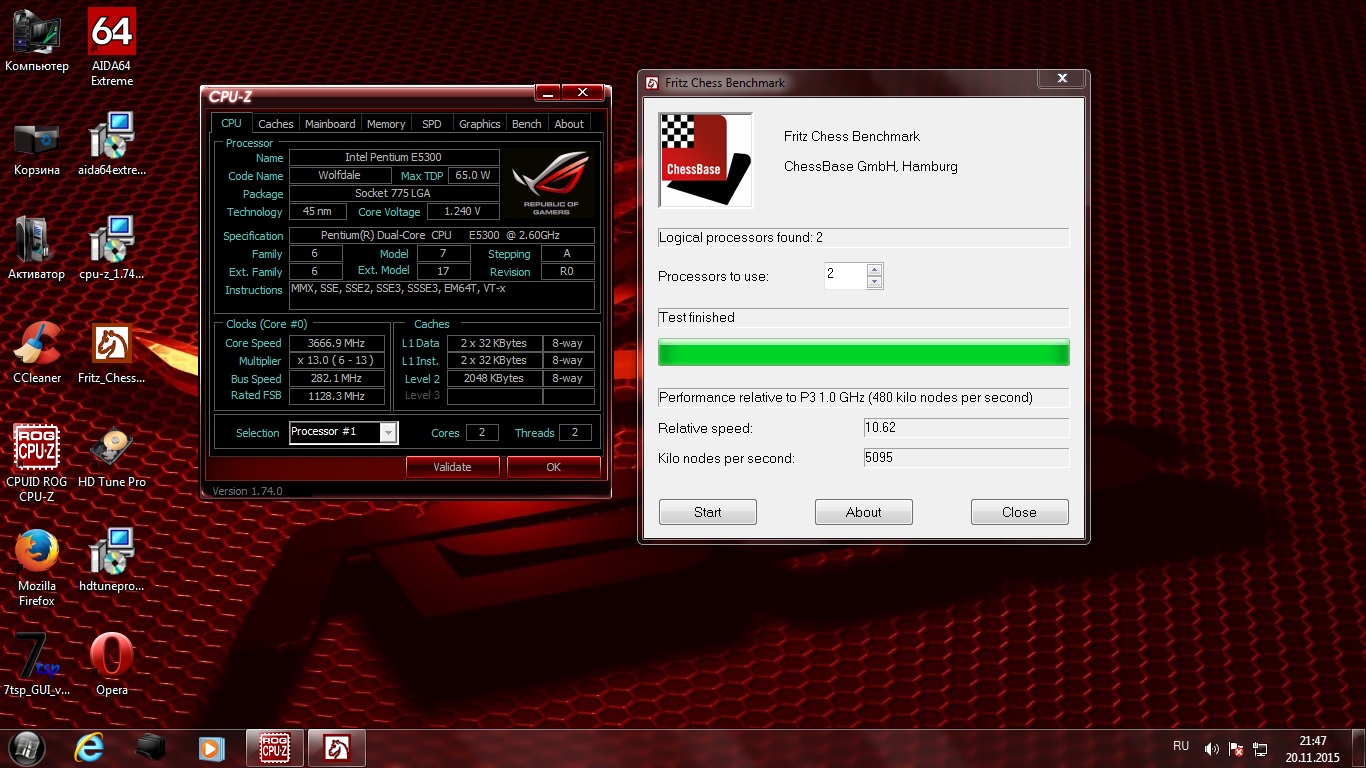Click the Validate button in CPU-Z
Screen dimensions: 1366x768
click(452, 467)
